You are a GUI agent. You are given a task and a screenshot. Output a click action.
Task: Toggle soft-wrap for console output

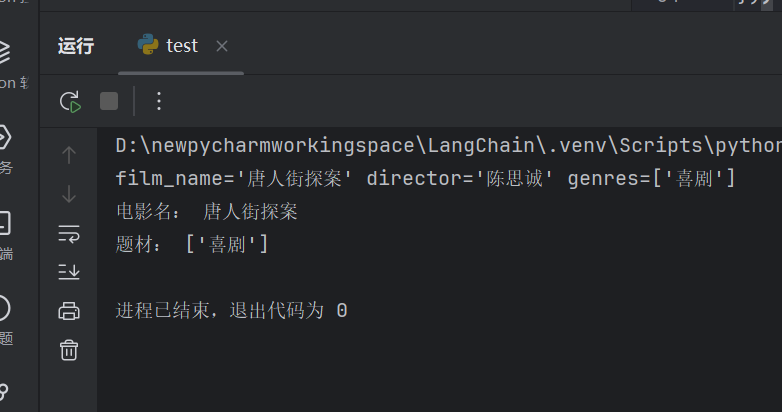(69, 233)
